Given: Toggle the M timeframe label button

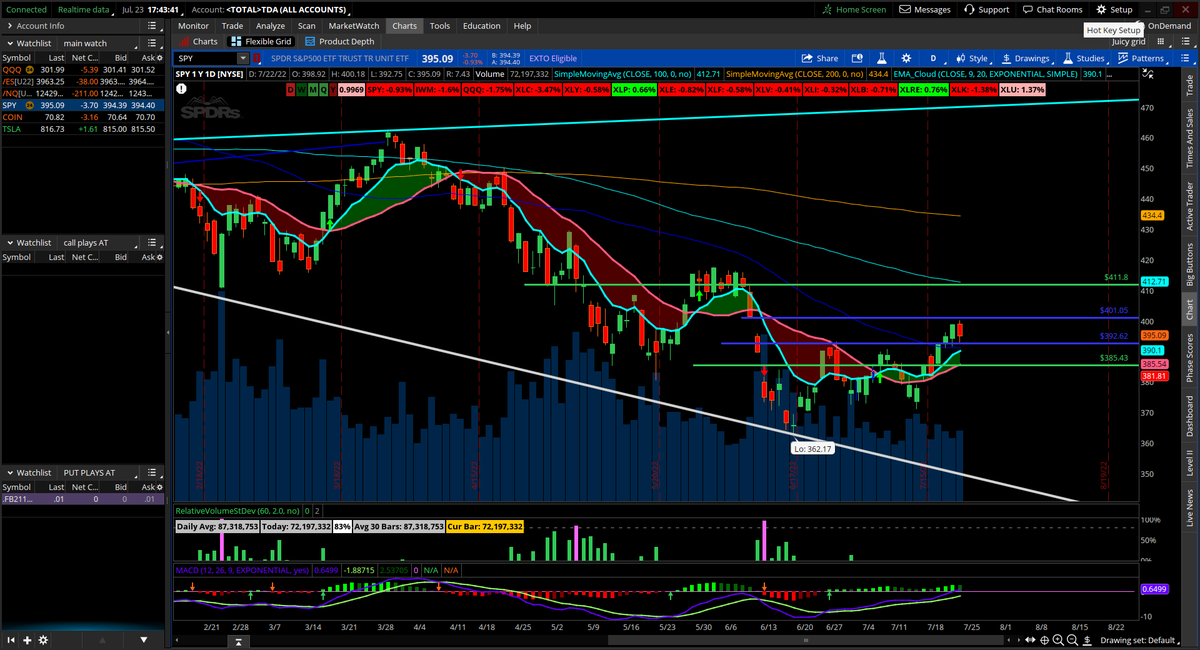Looking at the screenshot, I should pyautogui.click(x=313, y=89).
